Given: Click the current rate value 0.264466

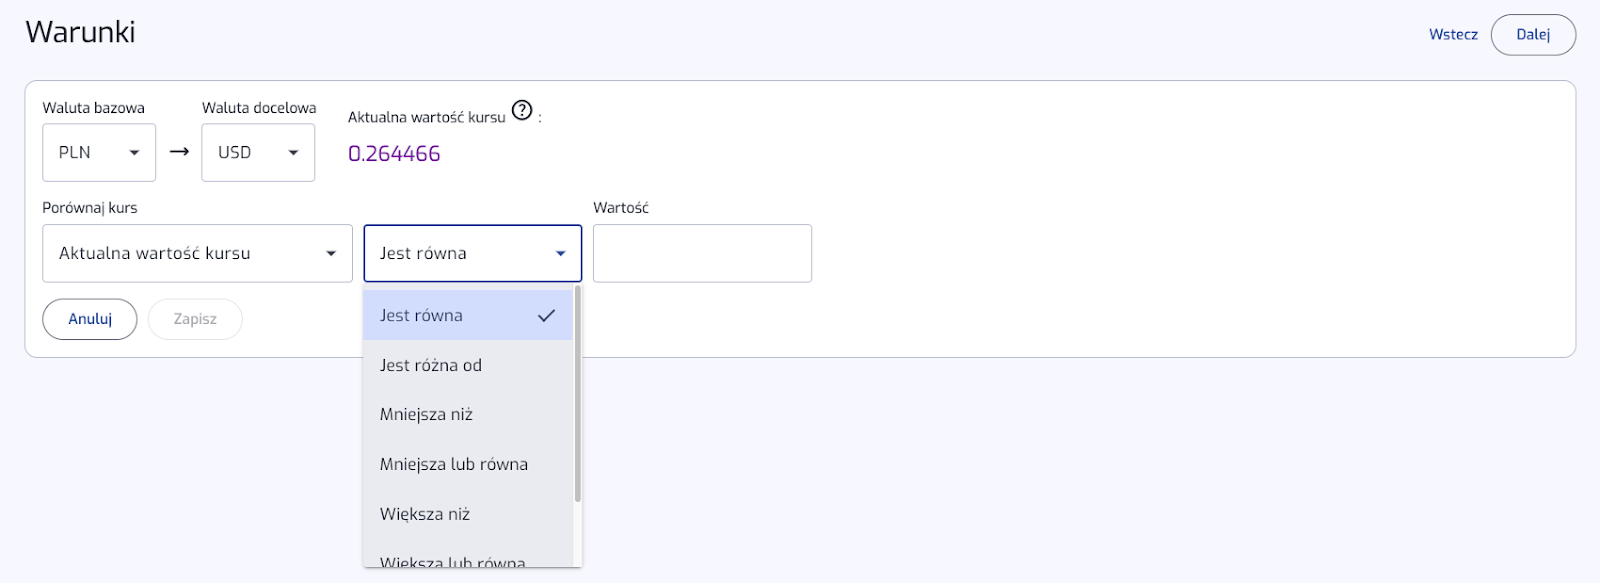Looking at the screenshot, I should click(x=394, y=153).
